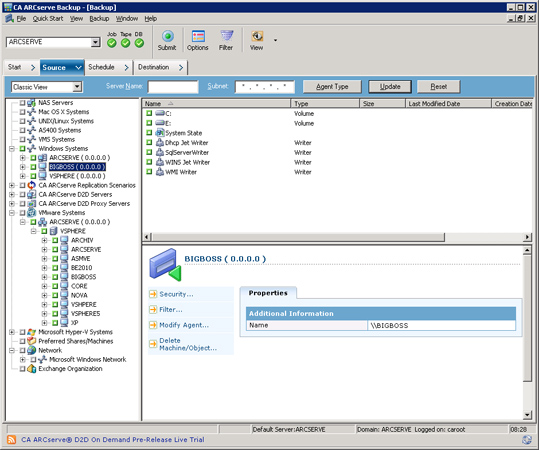
Task: Open the Help menu
Action: 151,19
